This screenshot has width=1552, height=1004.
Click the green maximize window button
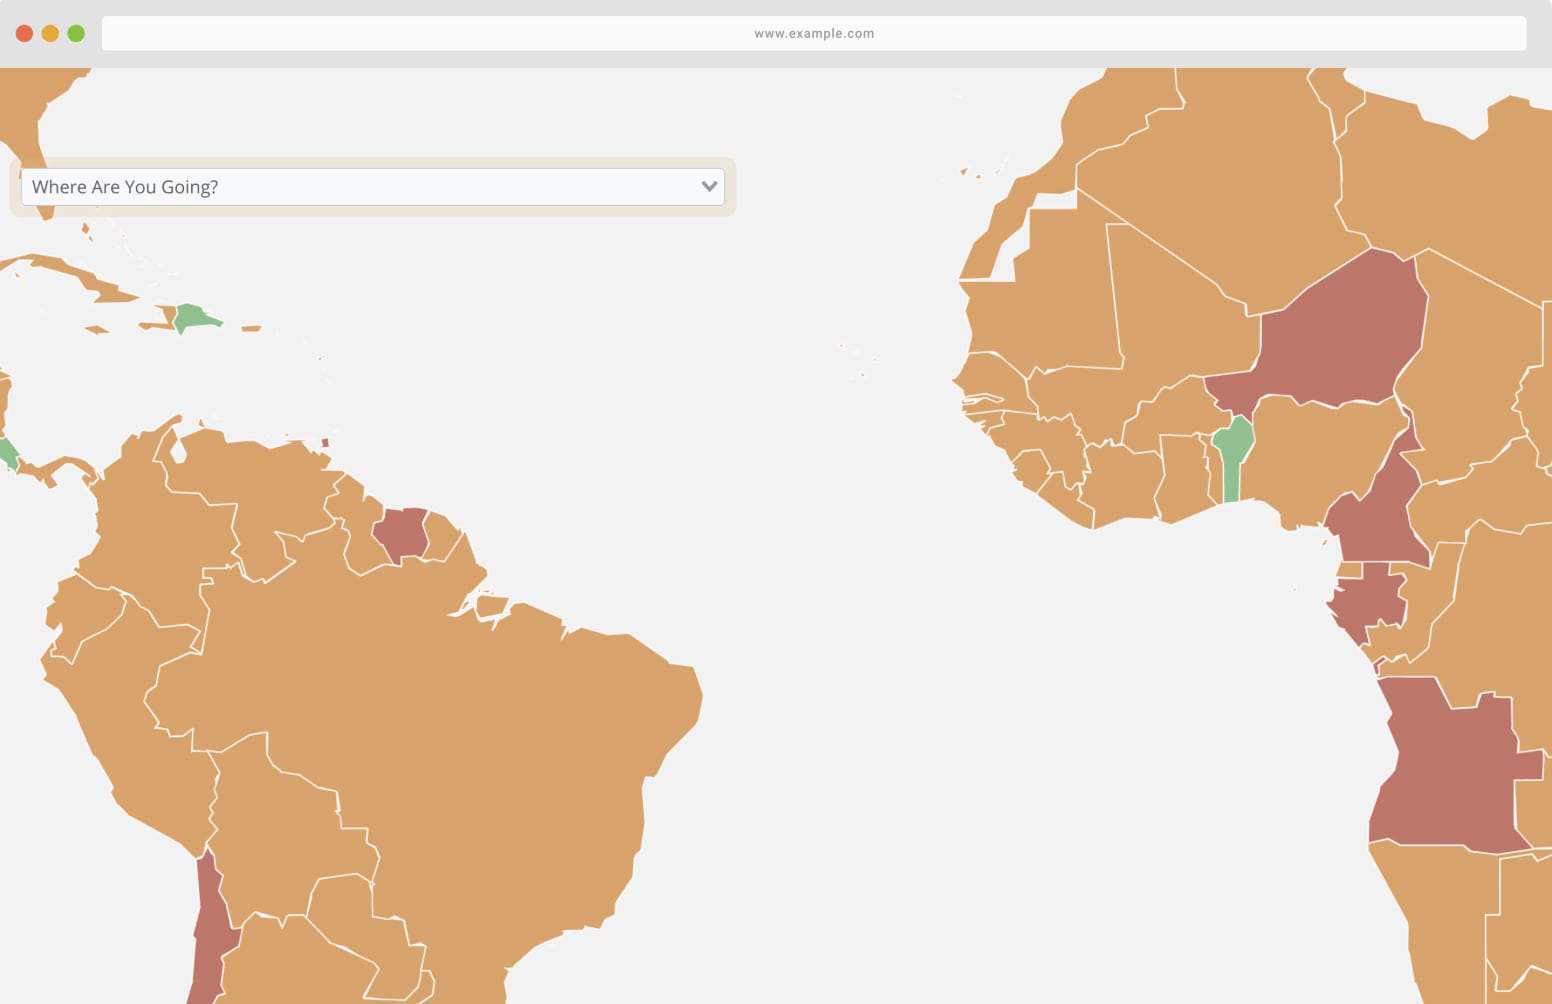click(76, 33)
